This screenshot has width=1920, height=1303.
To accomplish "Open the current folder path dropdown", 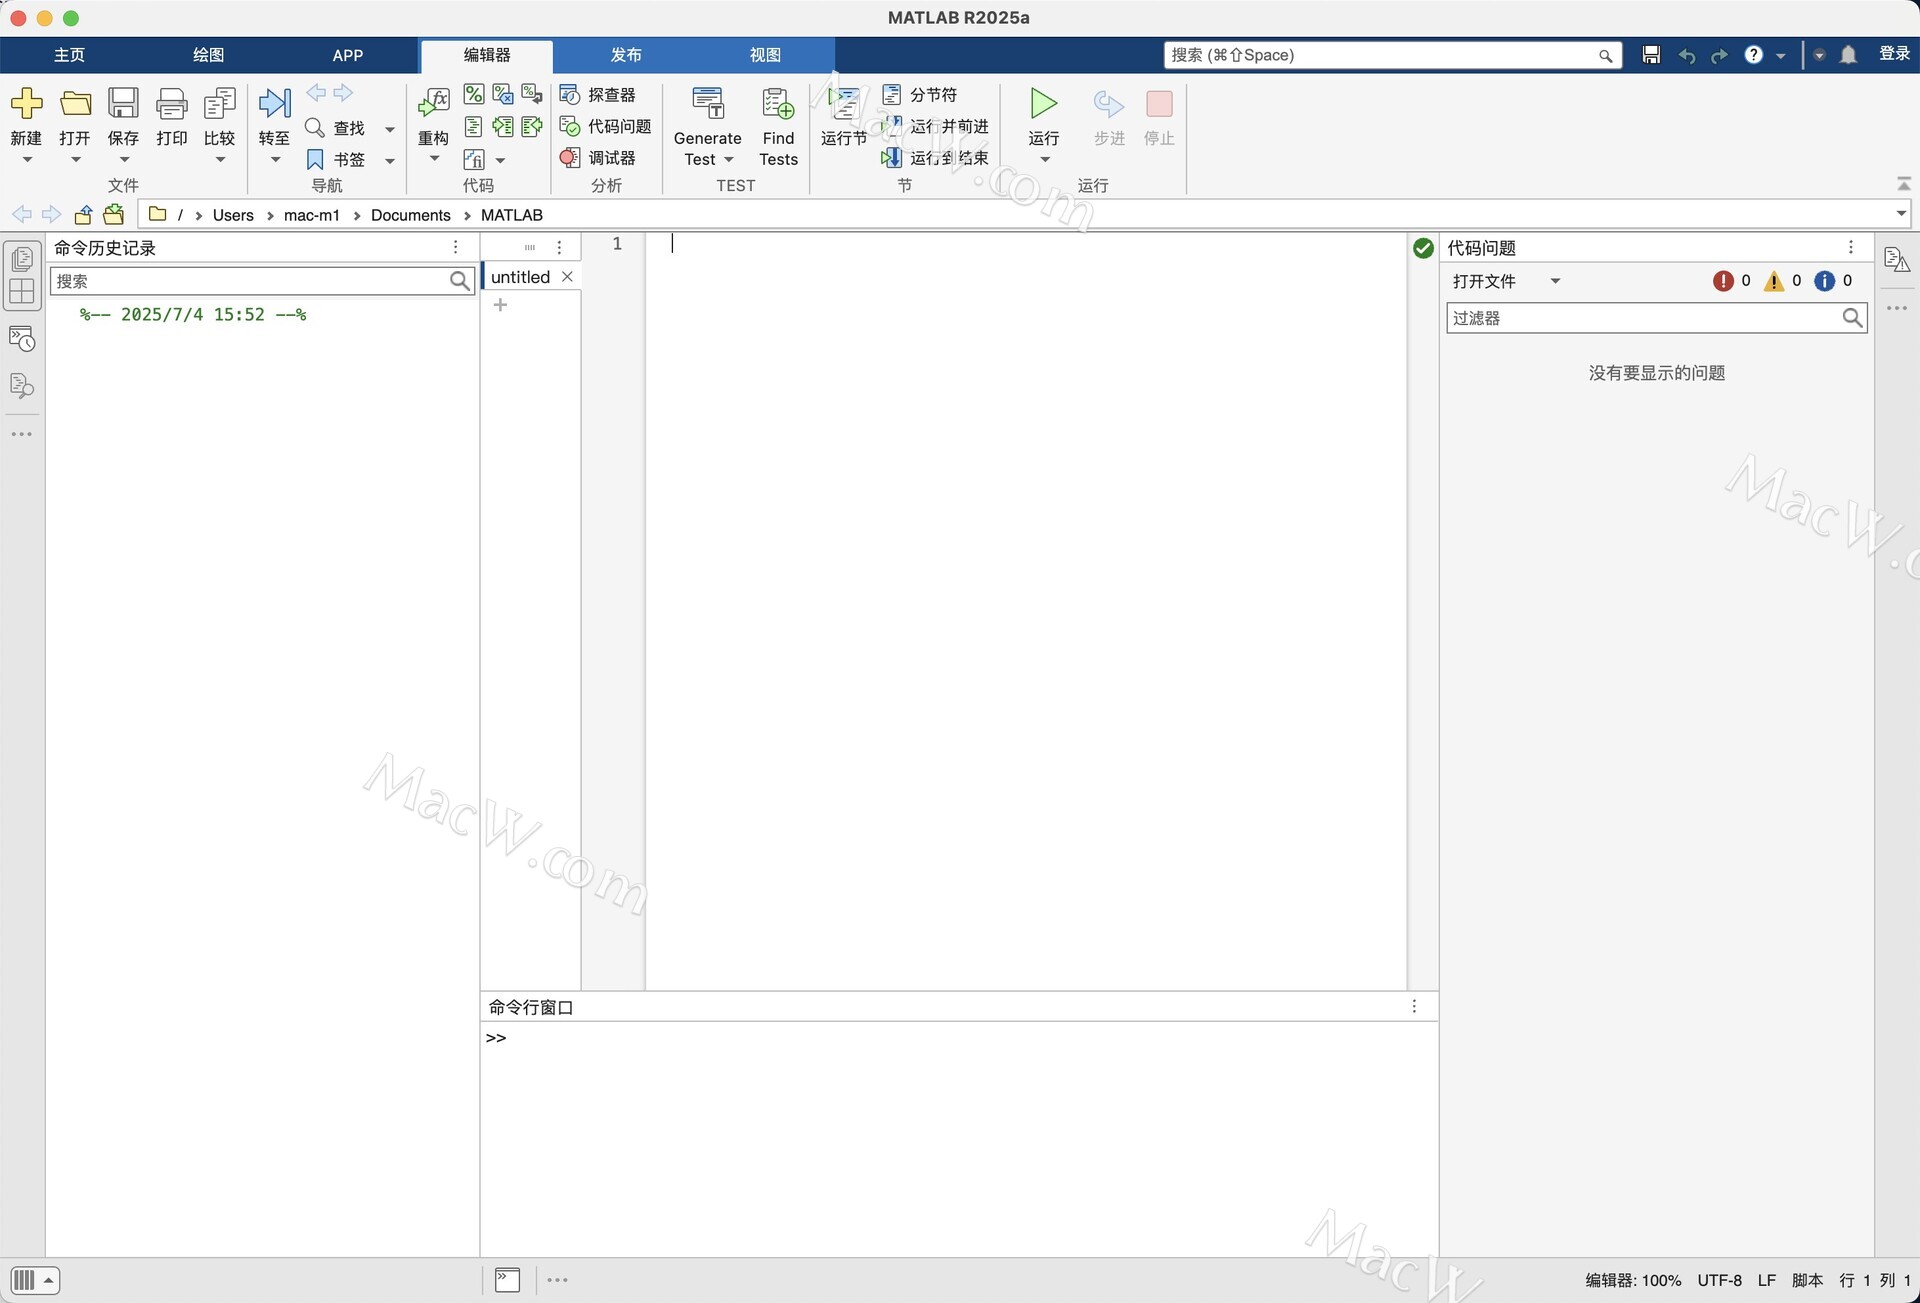I will [1900, 214].
